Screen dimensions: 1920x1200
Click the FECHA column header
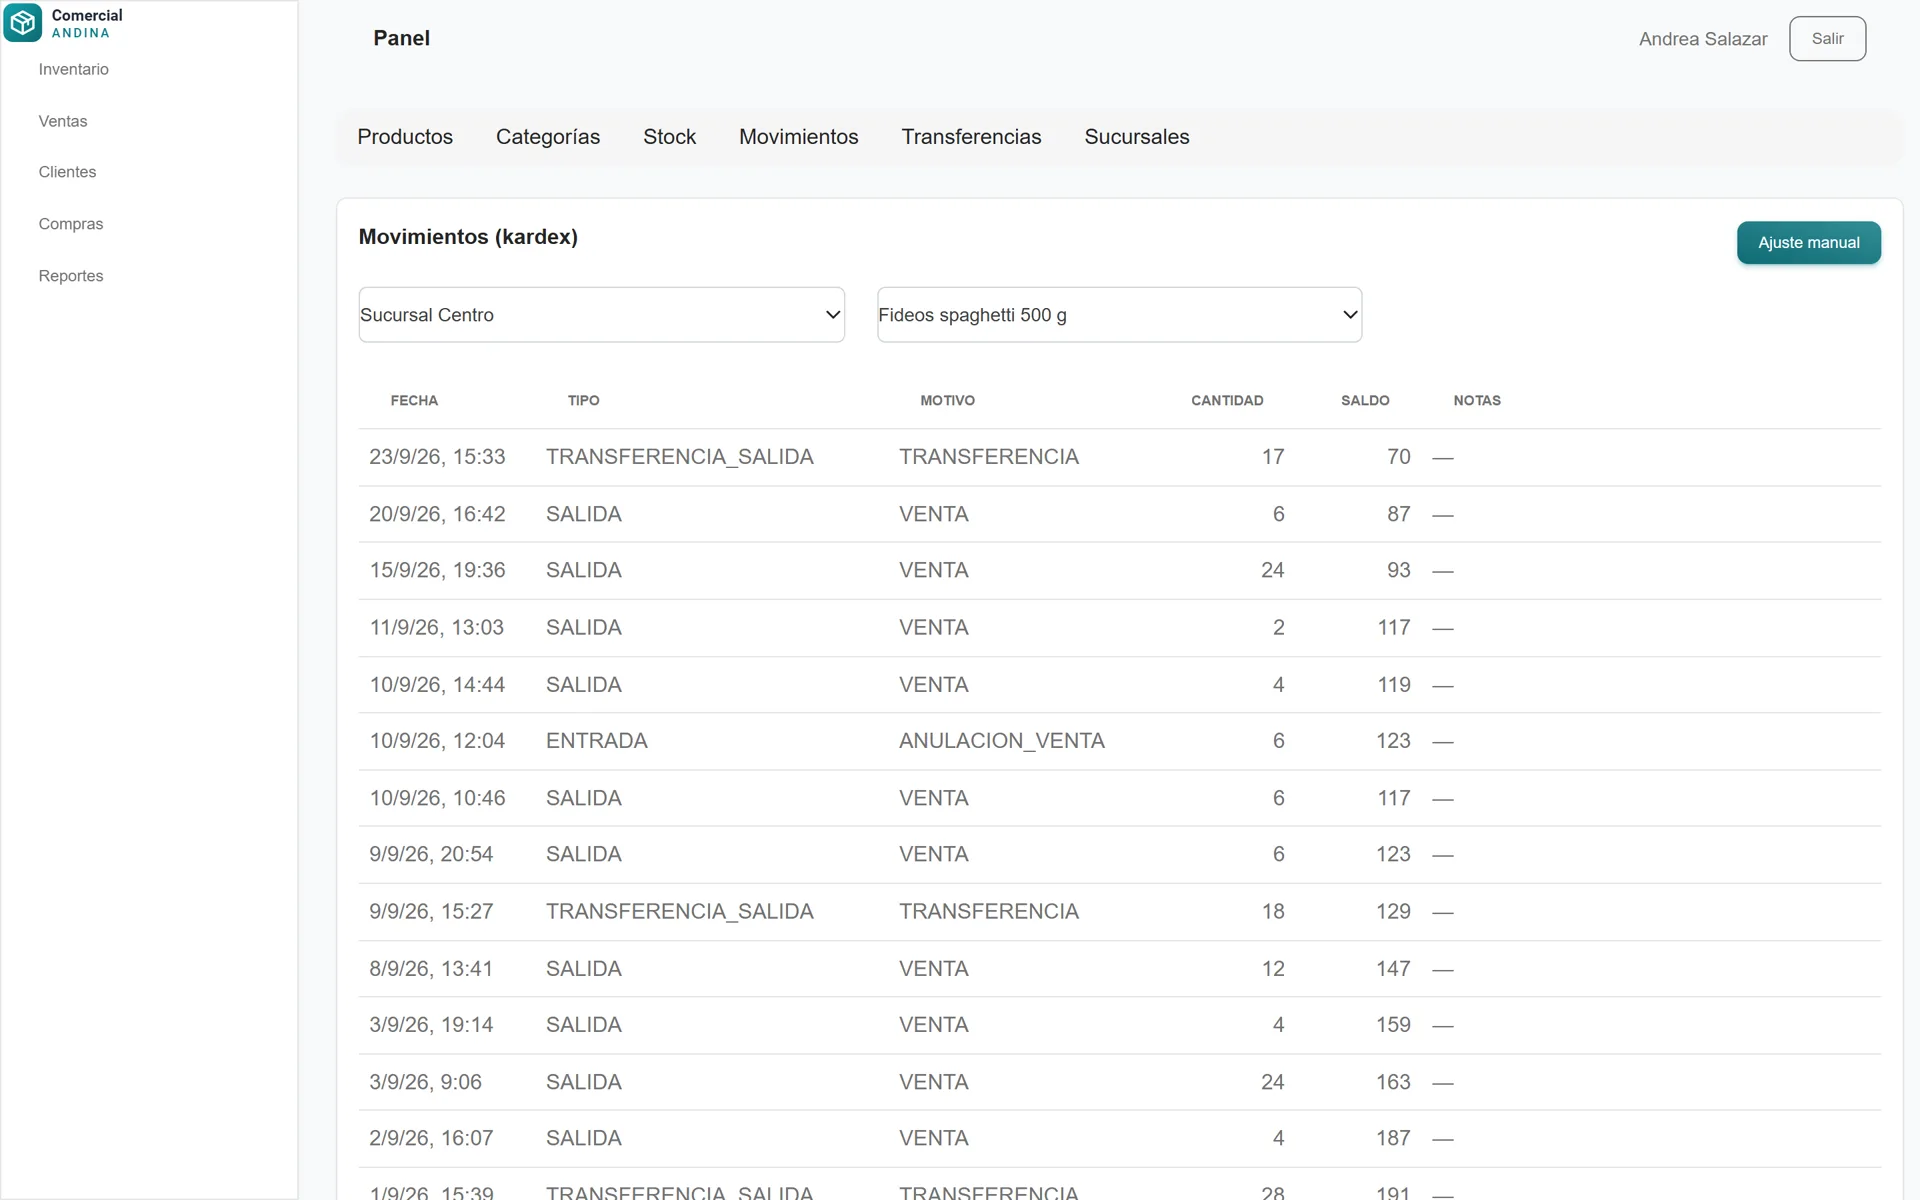(x=414, y=400)
